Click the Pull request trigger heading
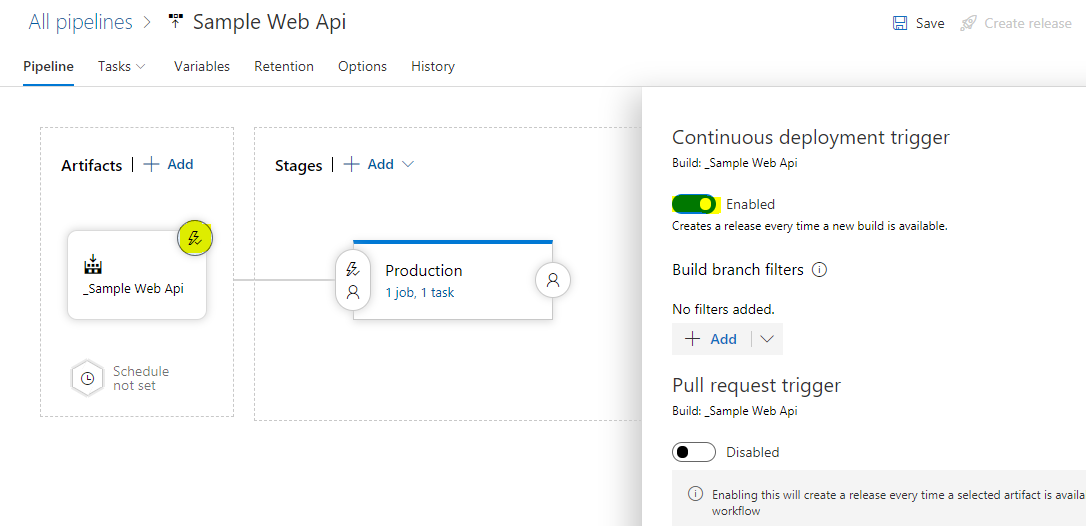1086x526 pixels. tap(756, 385)
